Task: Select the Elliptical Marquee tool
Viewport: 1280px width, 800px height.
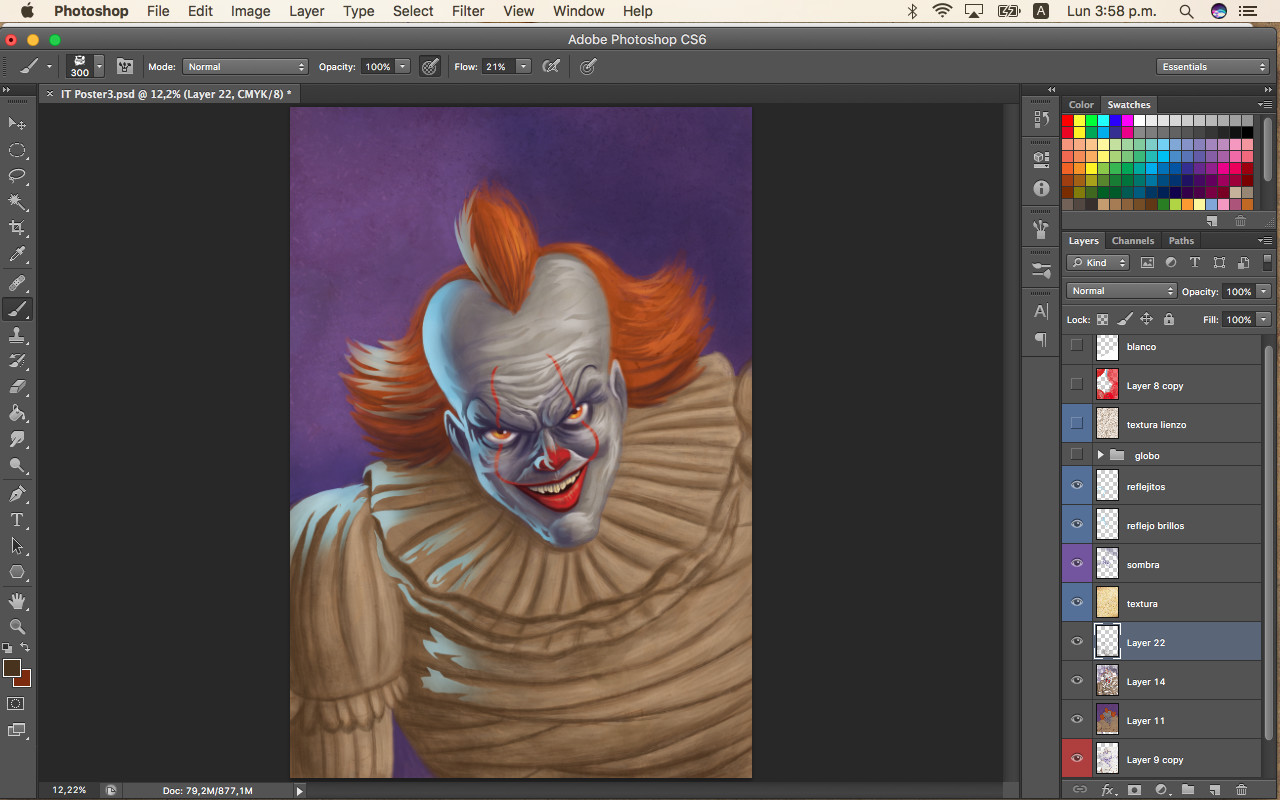Action: point(17,150)
